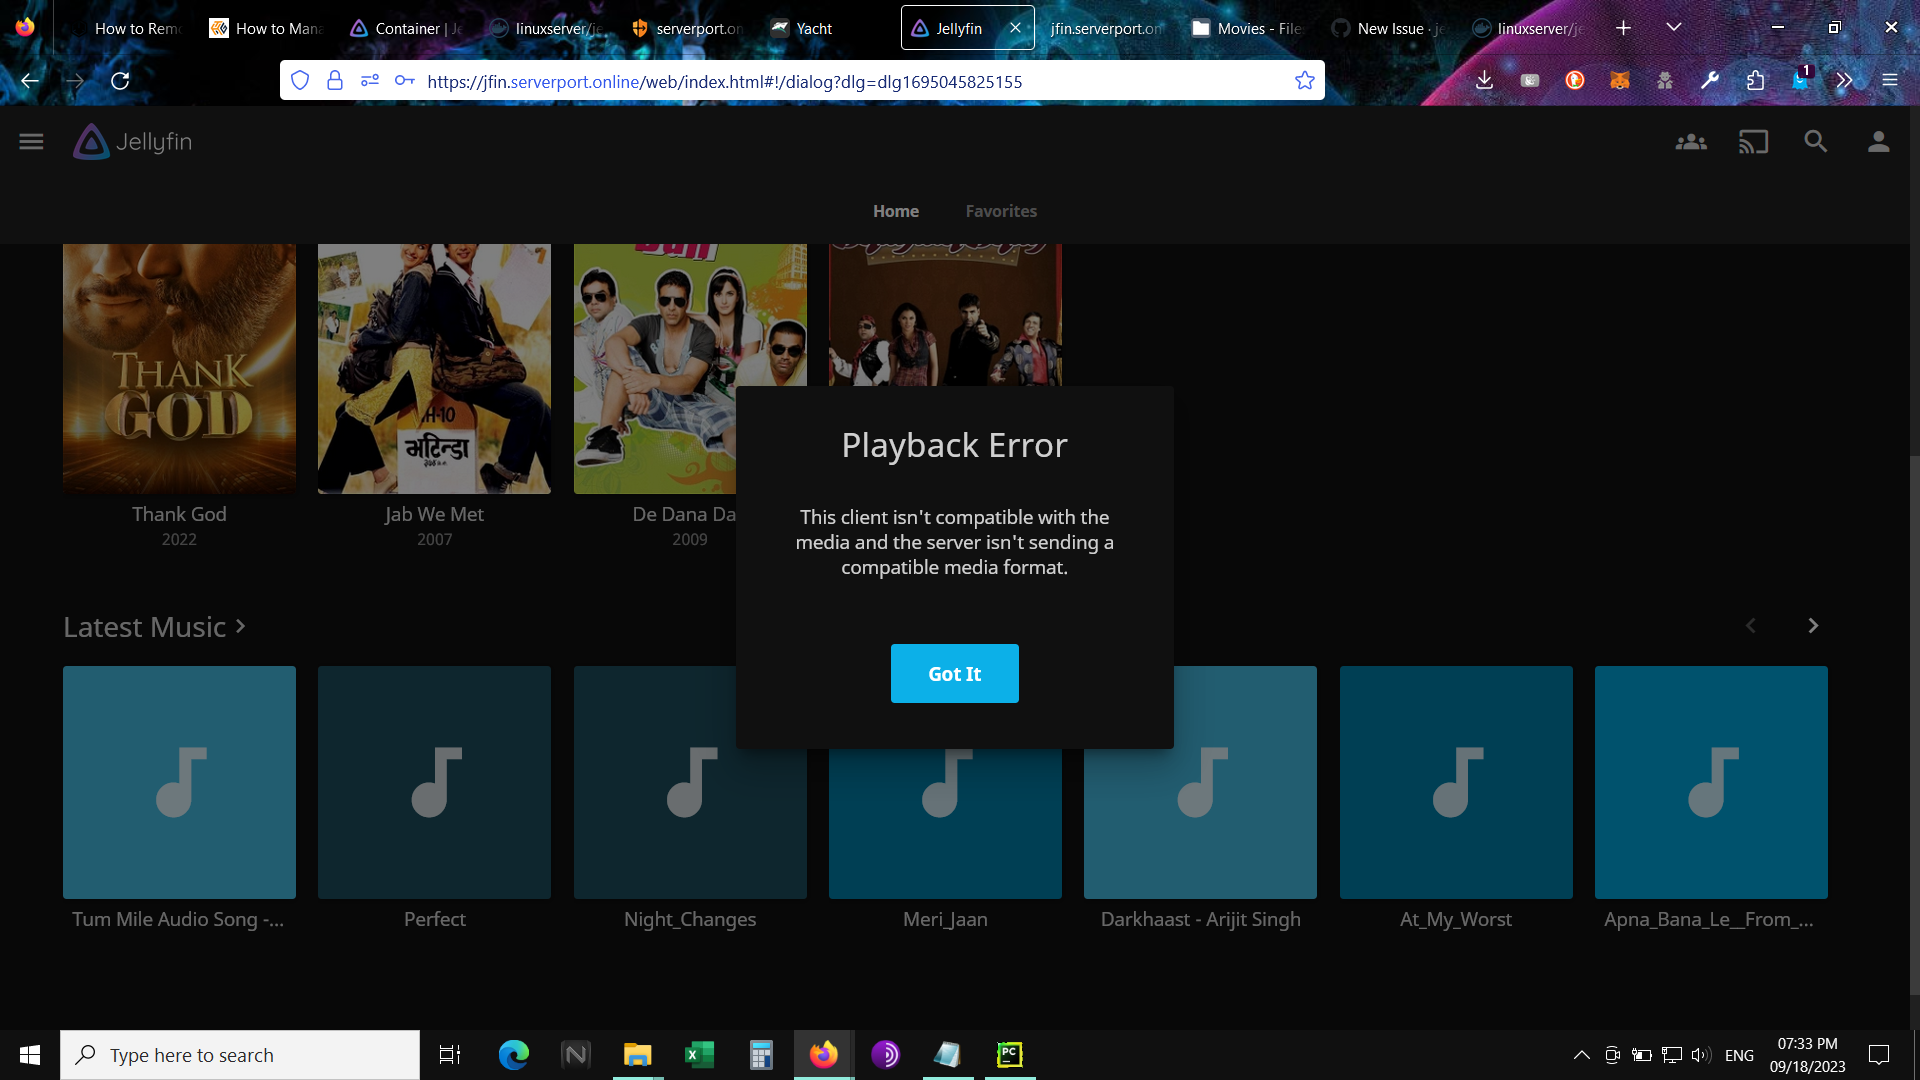Go back in browser history
The image size is (1920, 1080).
coord(29,81)
